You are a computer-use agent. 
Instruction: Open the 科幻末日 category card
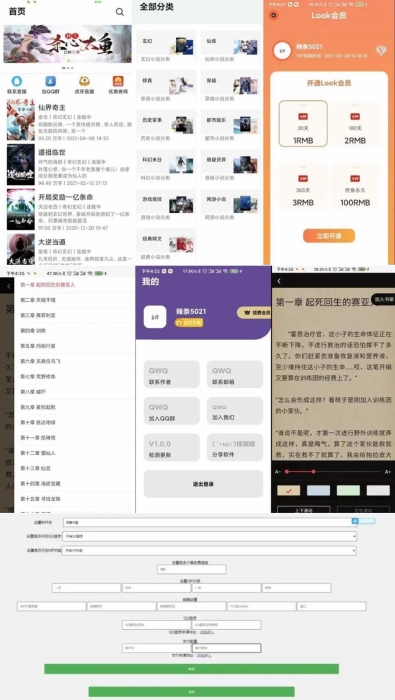[x=166, y=166]
